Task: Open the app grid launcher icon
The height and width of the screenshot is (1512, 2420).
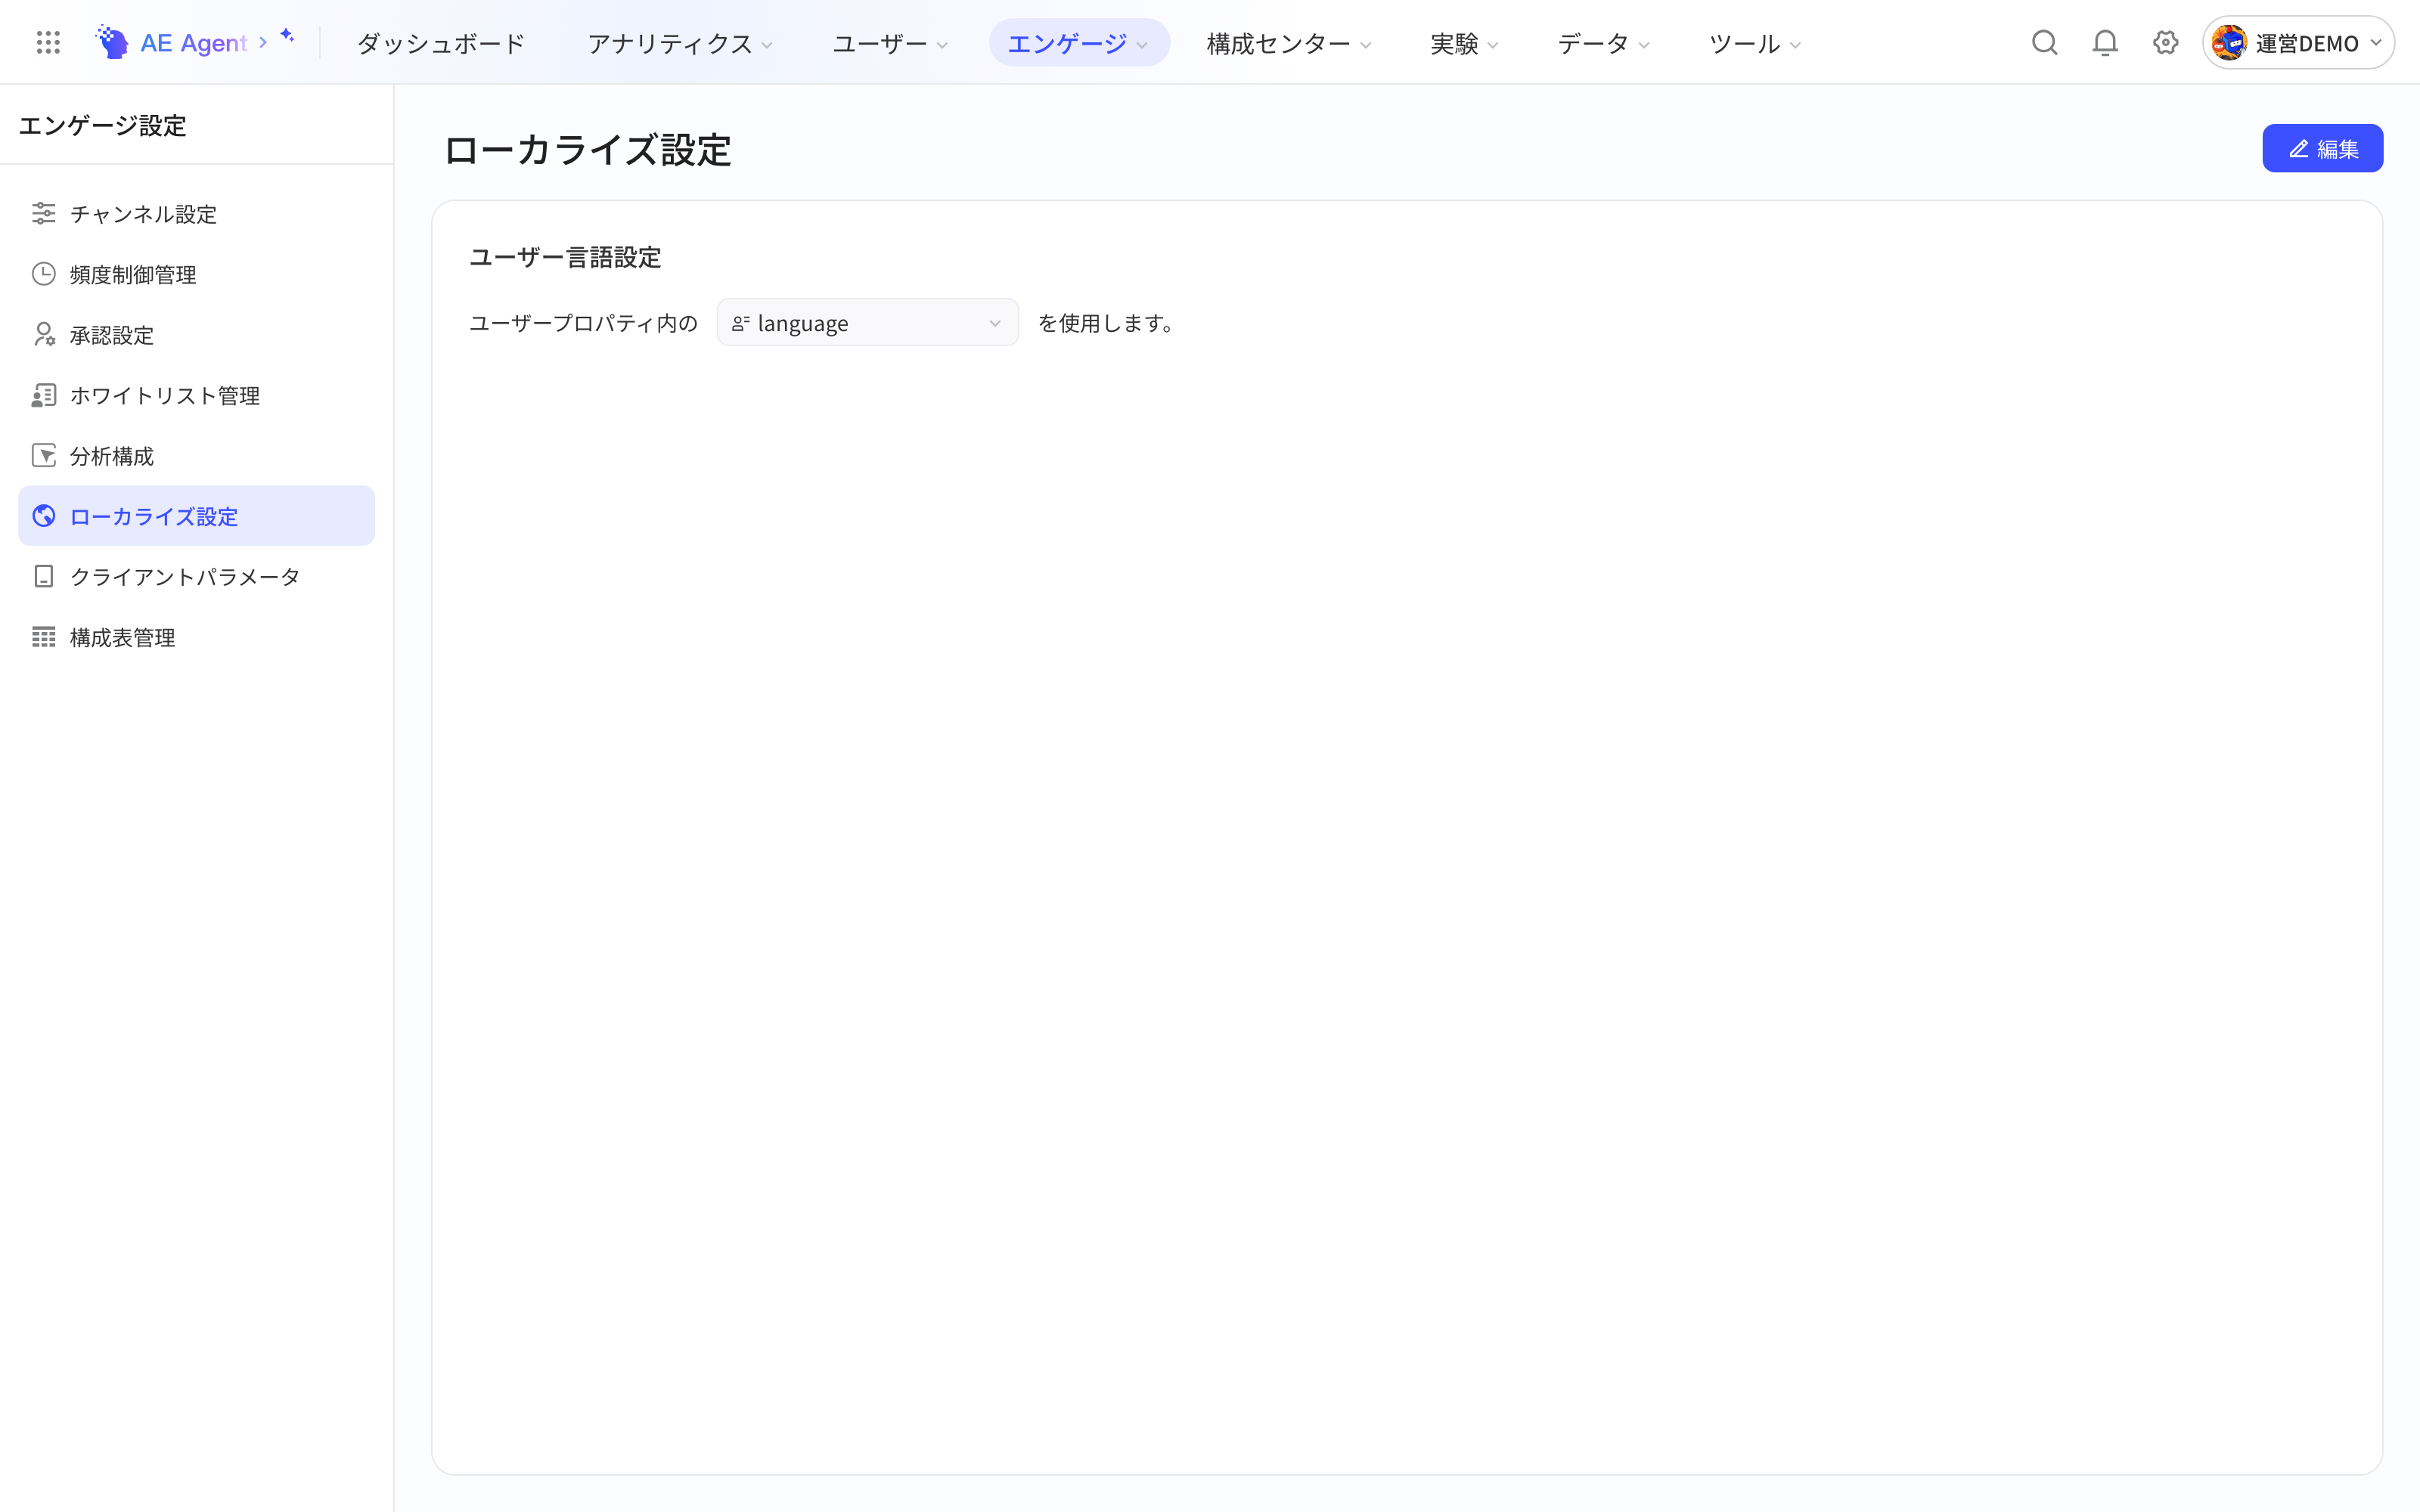Action: (x=48, y=42)
